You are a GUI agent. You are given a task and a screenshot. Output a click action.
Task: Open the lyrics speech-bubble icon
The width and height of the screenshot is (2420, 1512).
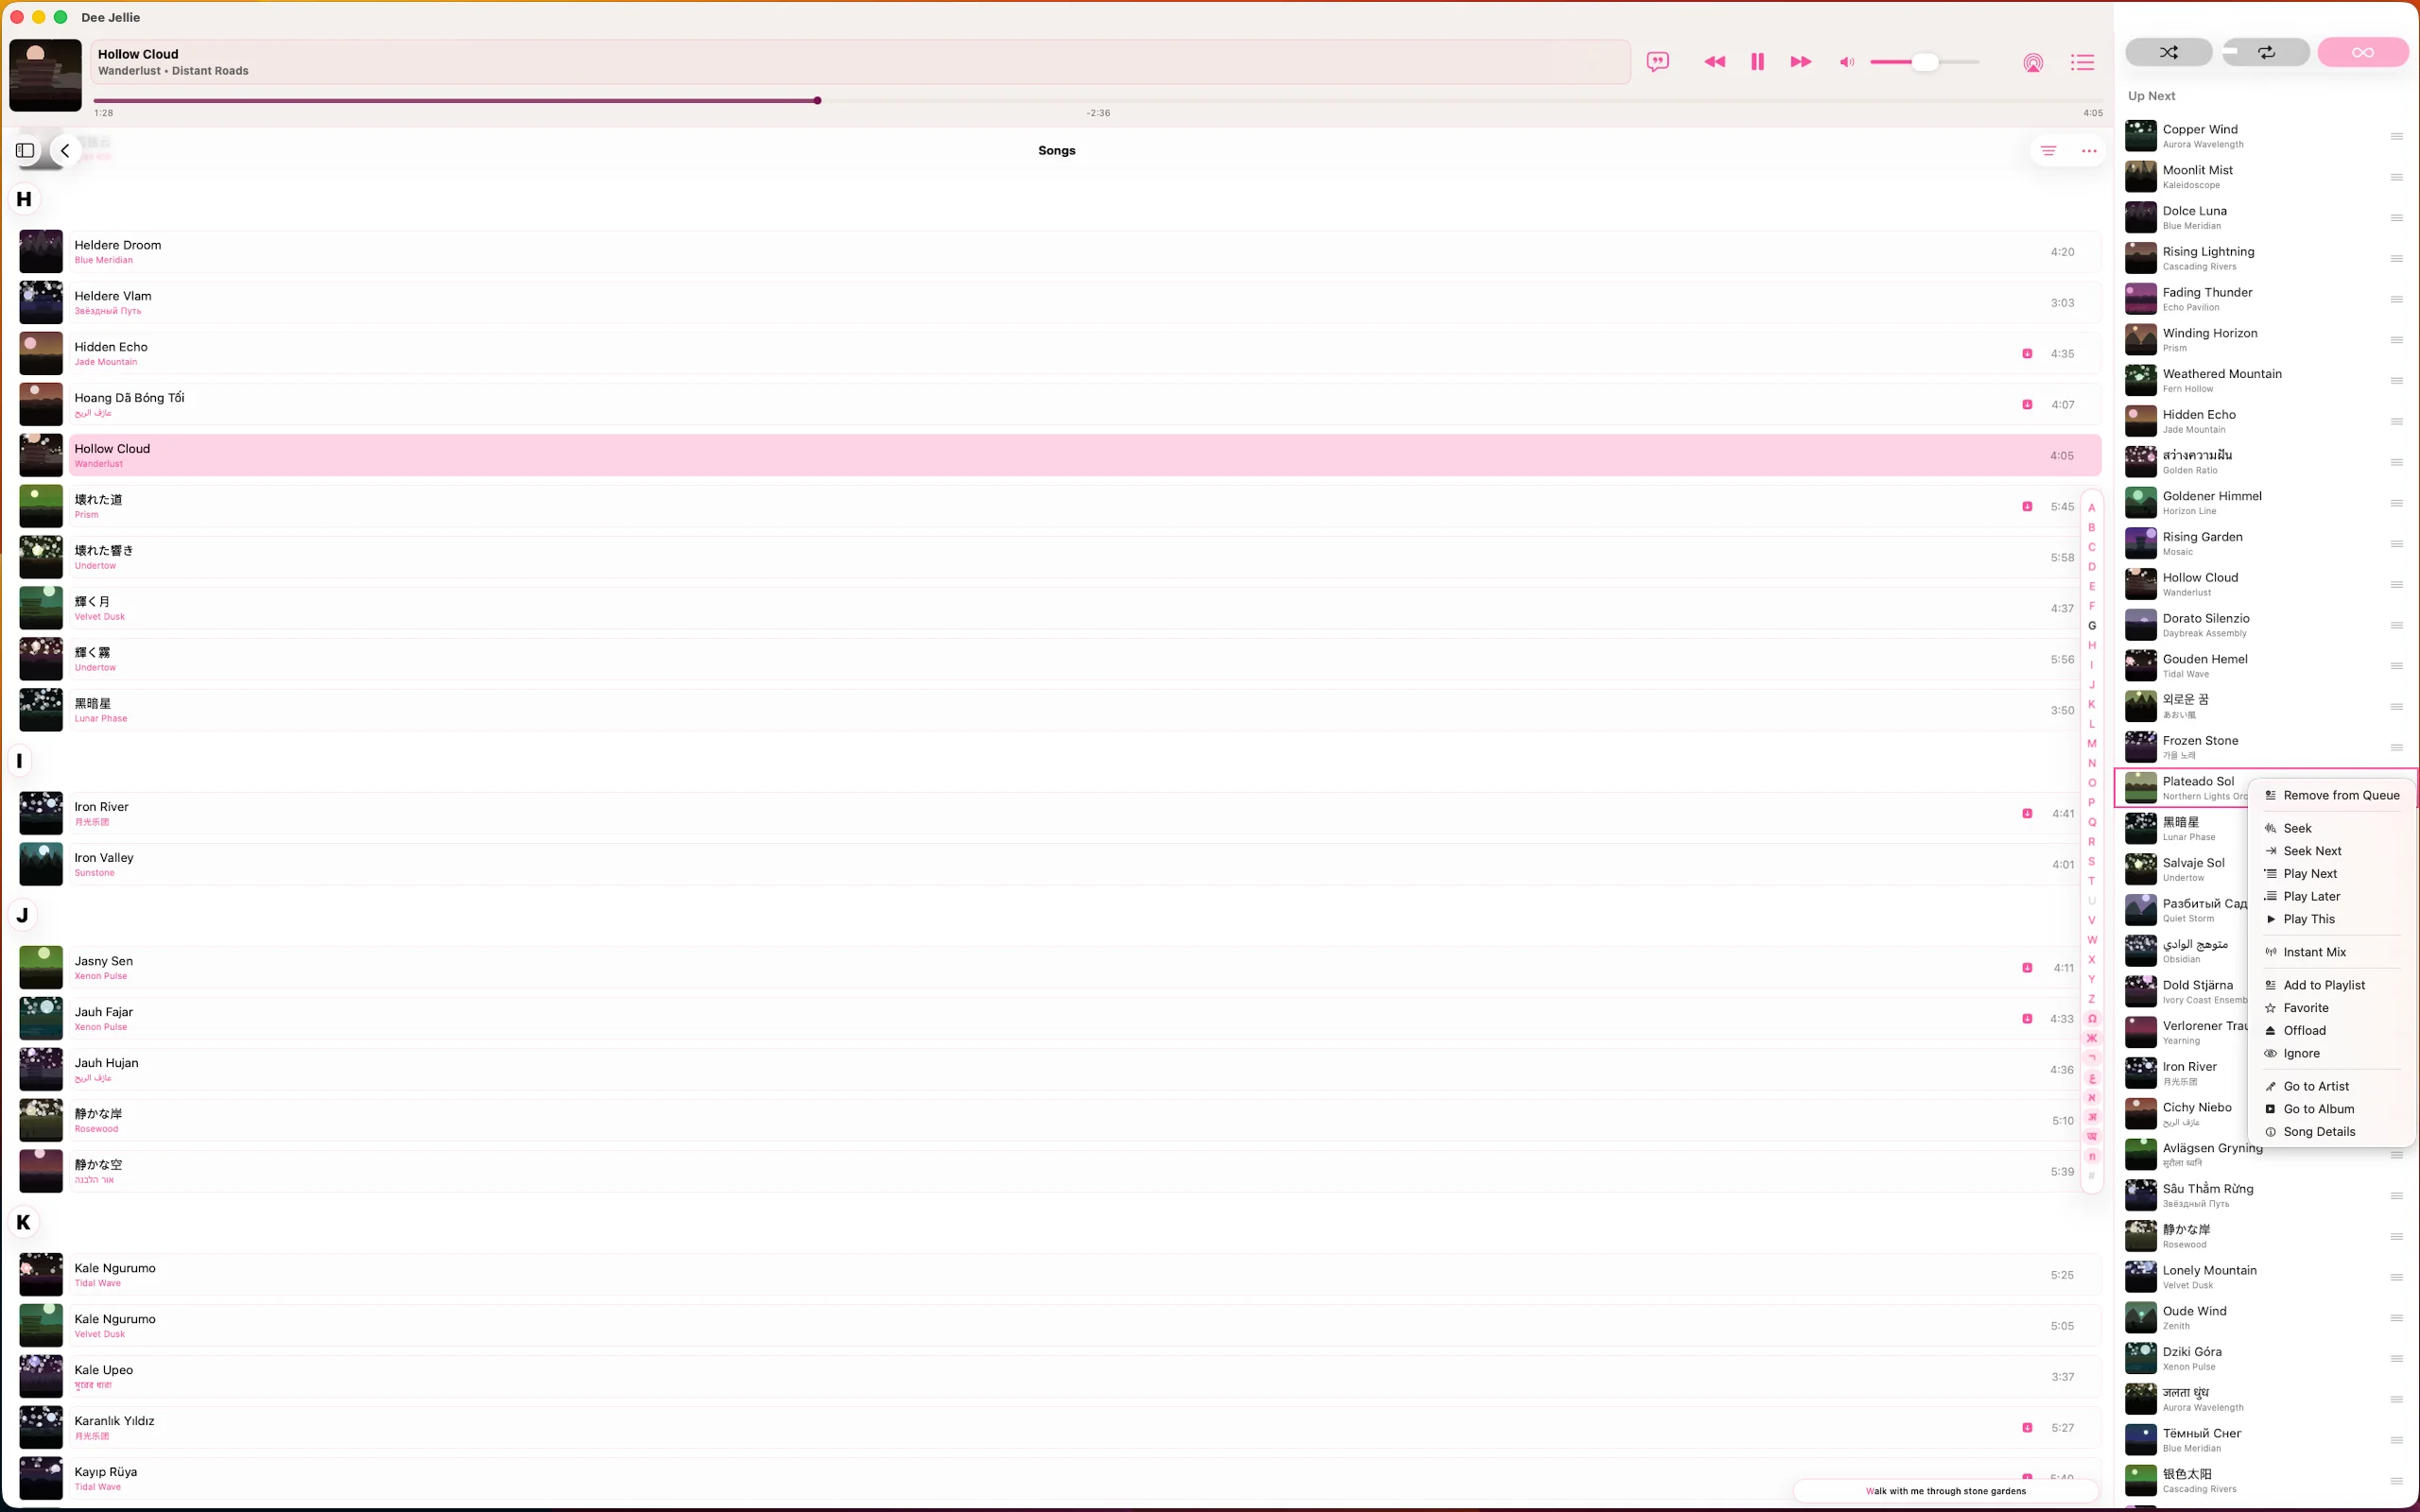pos(1657,62)
